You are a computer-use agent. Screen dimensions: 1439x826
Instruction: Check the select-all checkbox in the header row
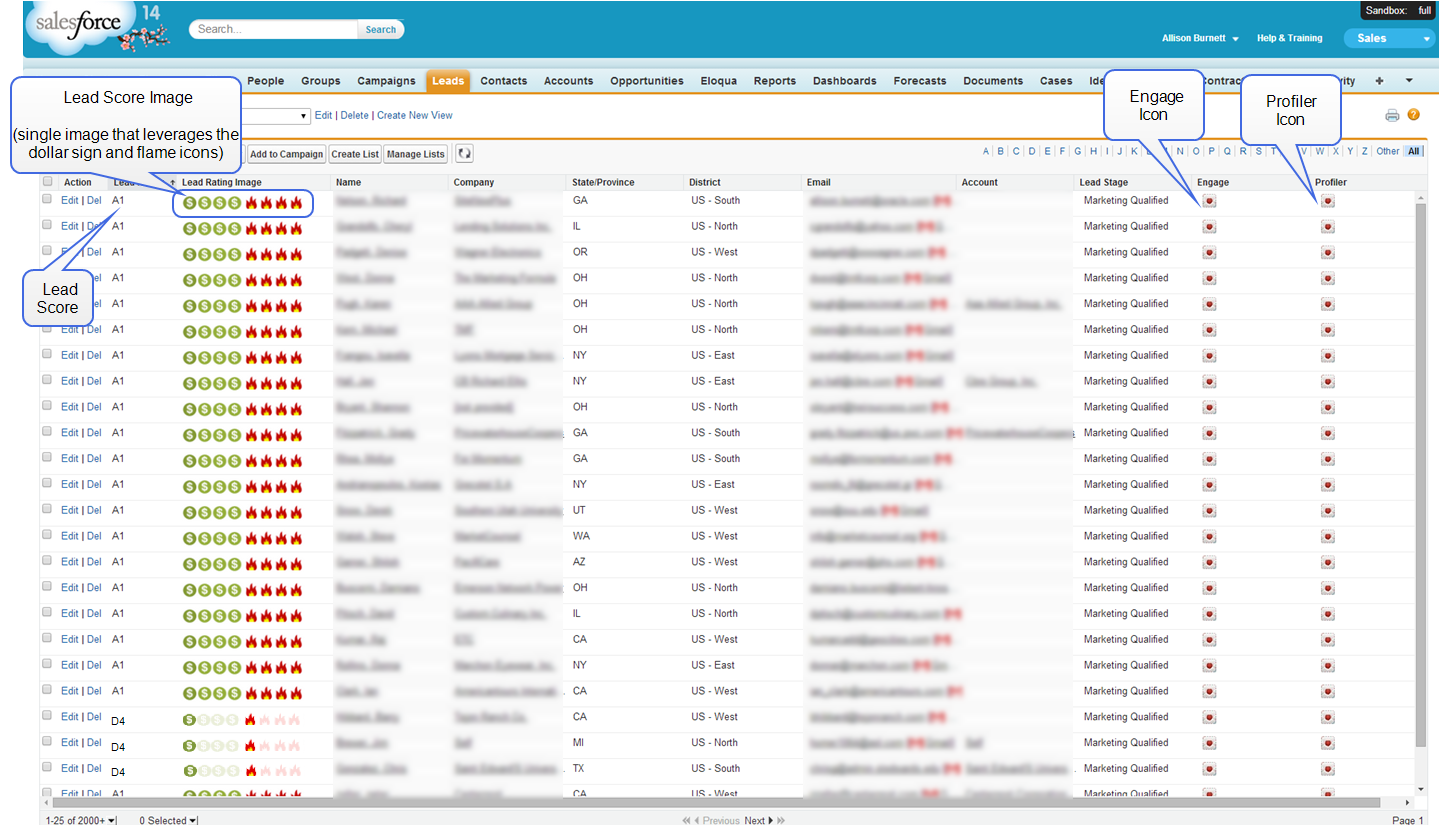click(47, 181)
